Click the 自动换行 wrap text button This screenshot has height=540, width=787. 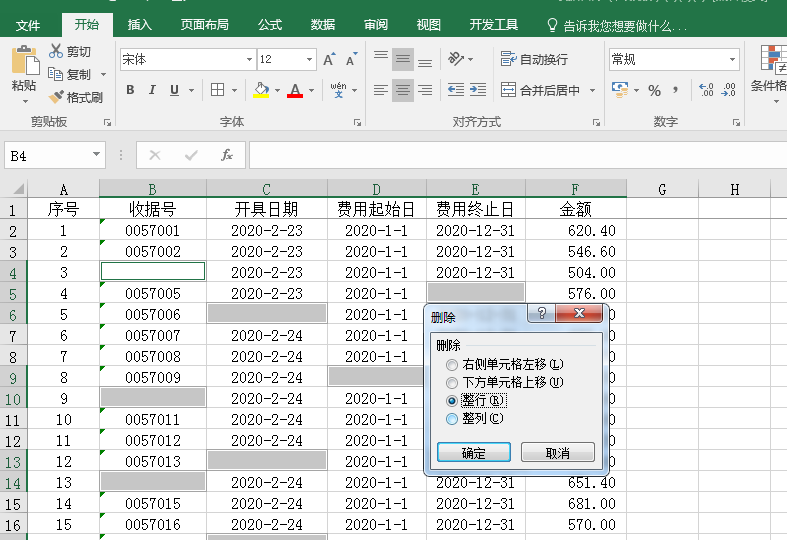pos(534,59)
